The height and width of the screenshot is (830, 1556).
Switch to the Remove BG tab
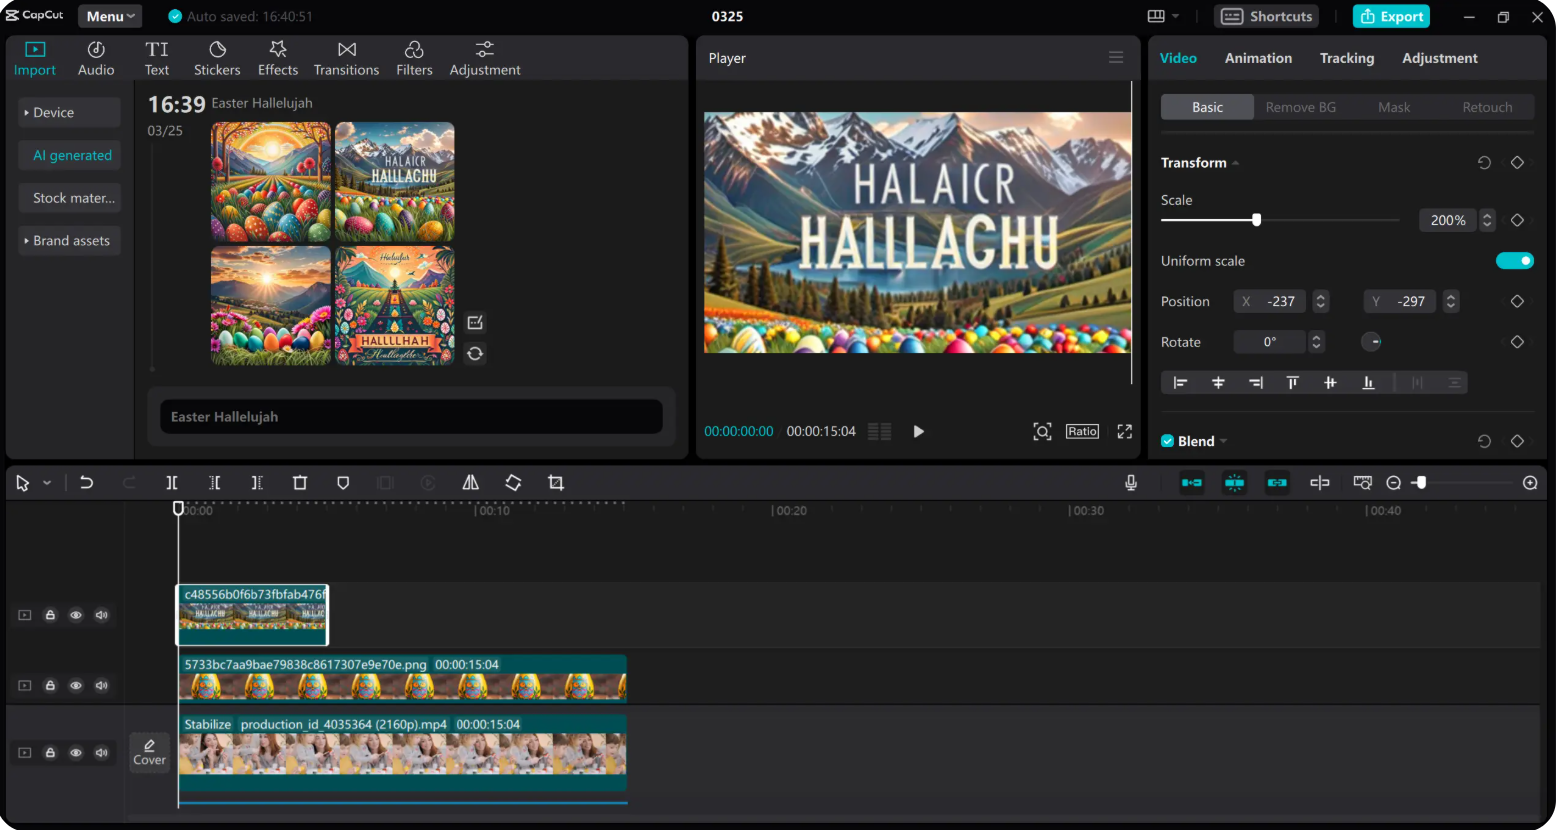pyautogui.click(x=1300, y=107)
